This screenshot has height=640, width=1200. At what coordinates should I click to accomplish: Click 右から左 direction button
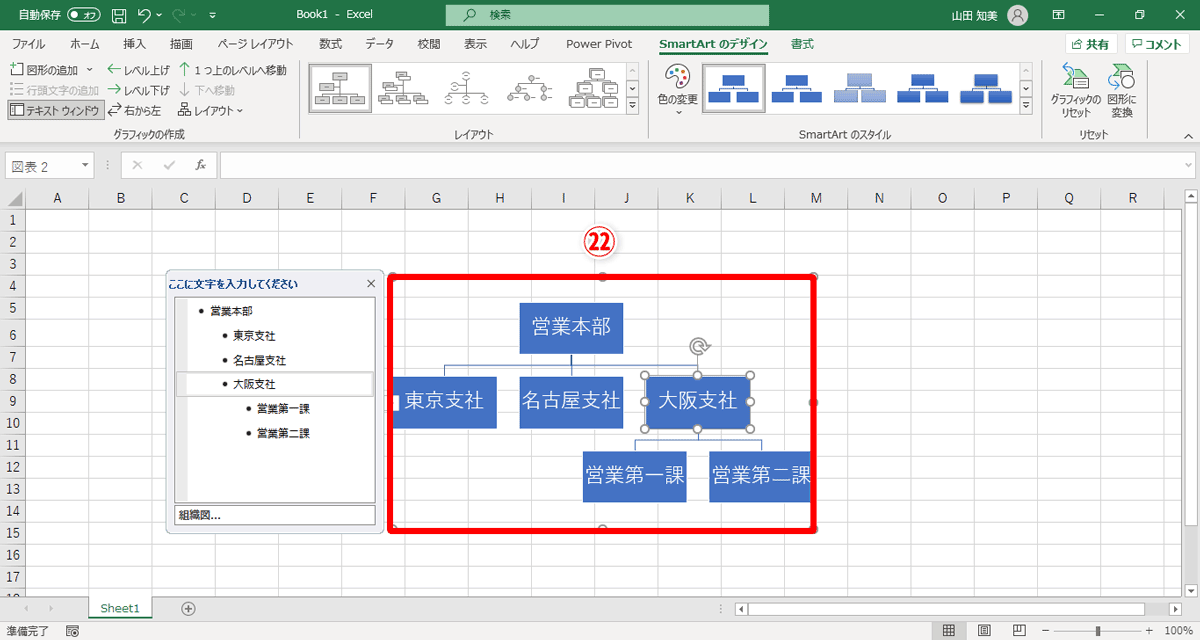[x=134, y=110]
